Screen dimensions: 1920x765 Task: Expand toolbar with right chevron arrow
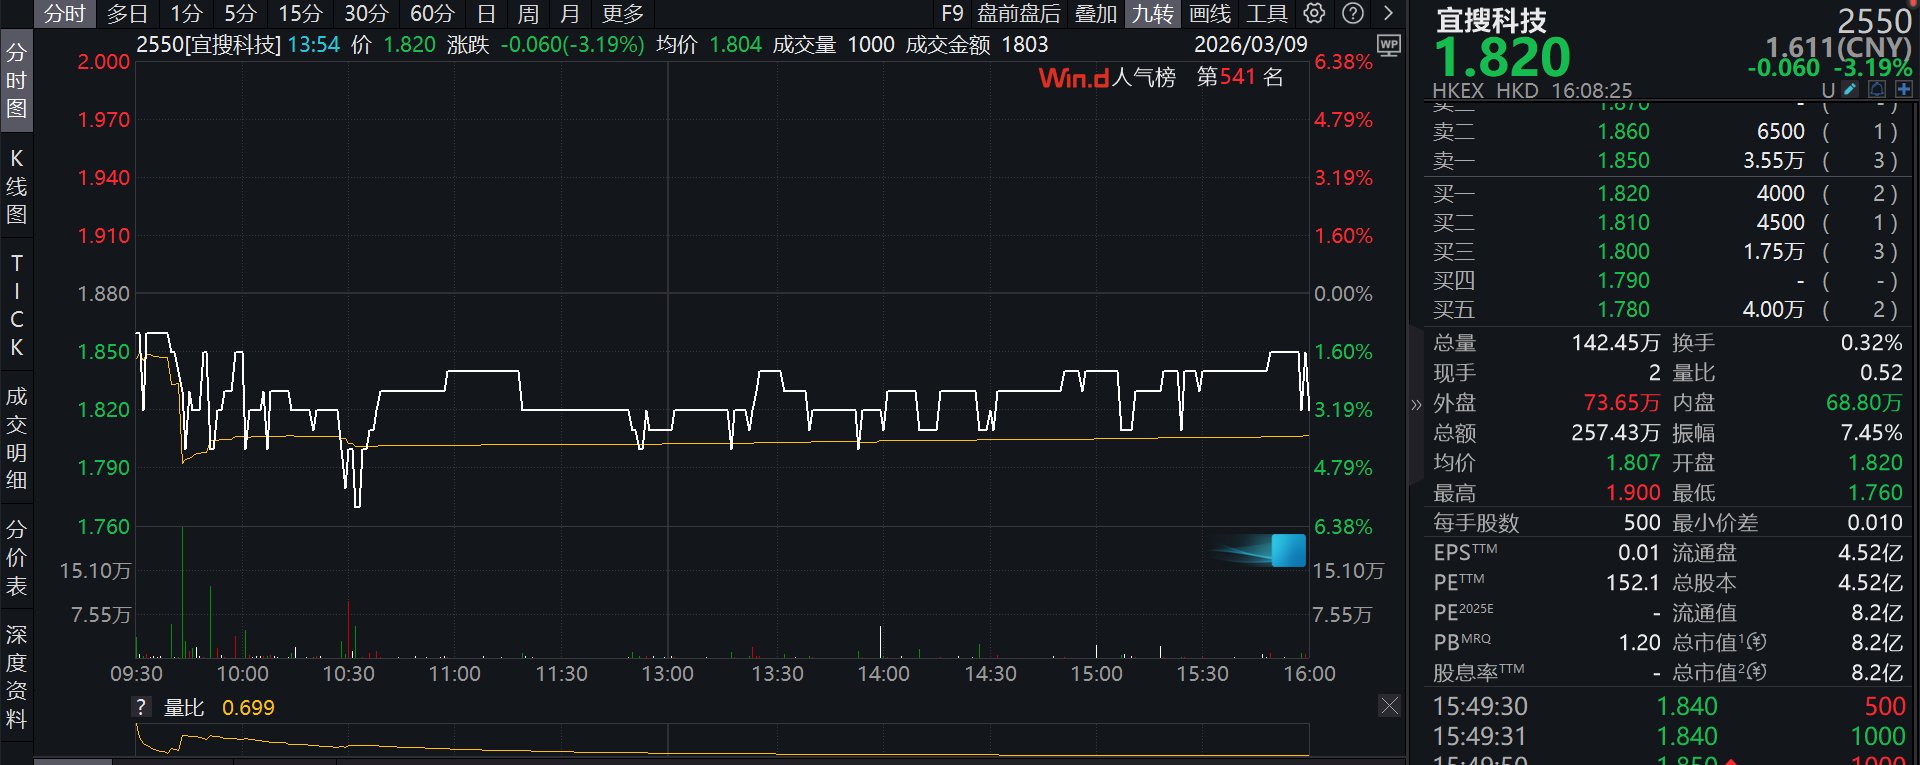point(1388,13)
